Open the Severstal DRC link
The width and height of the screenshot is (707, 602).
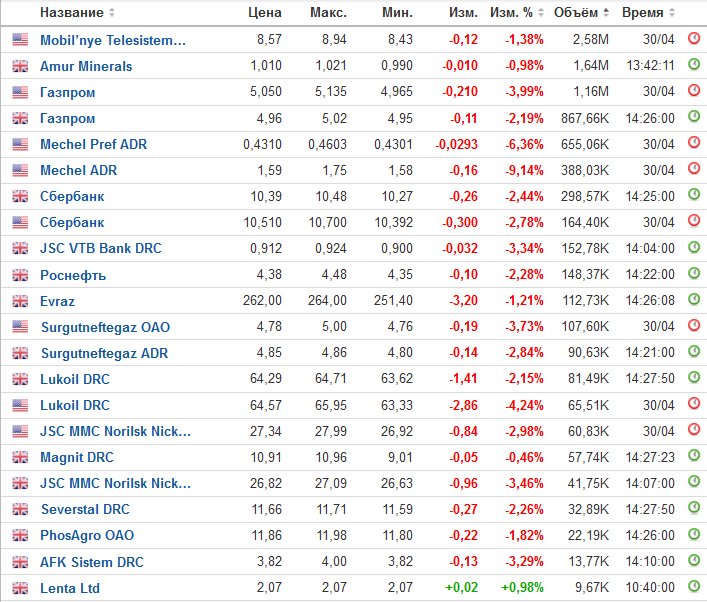tap(85, 510)
